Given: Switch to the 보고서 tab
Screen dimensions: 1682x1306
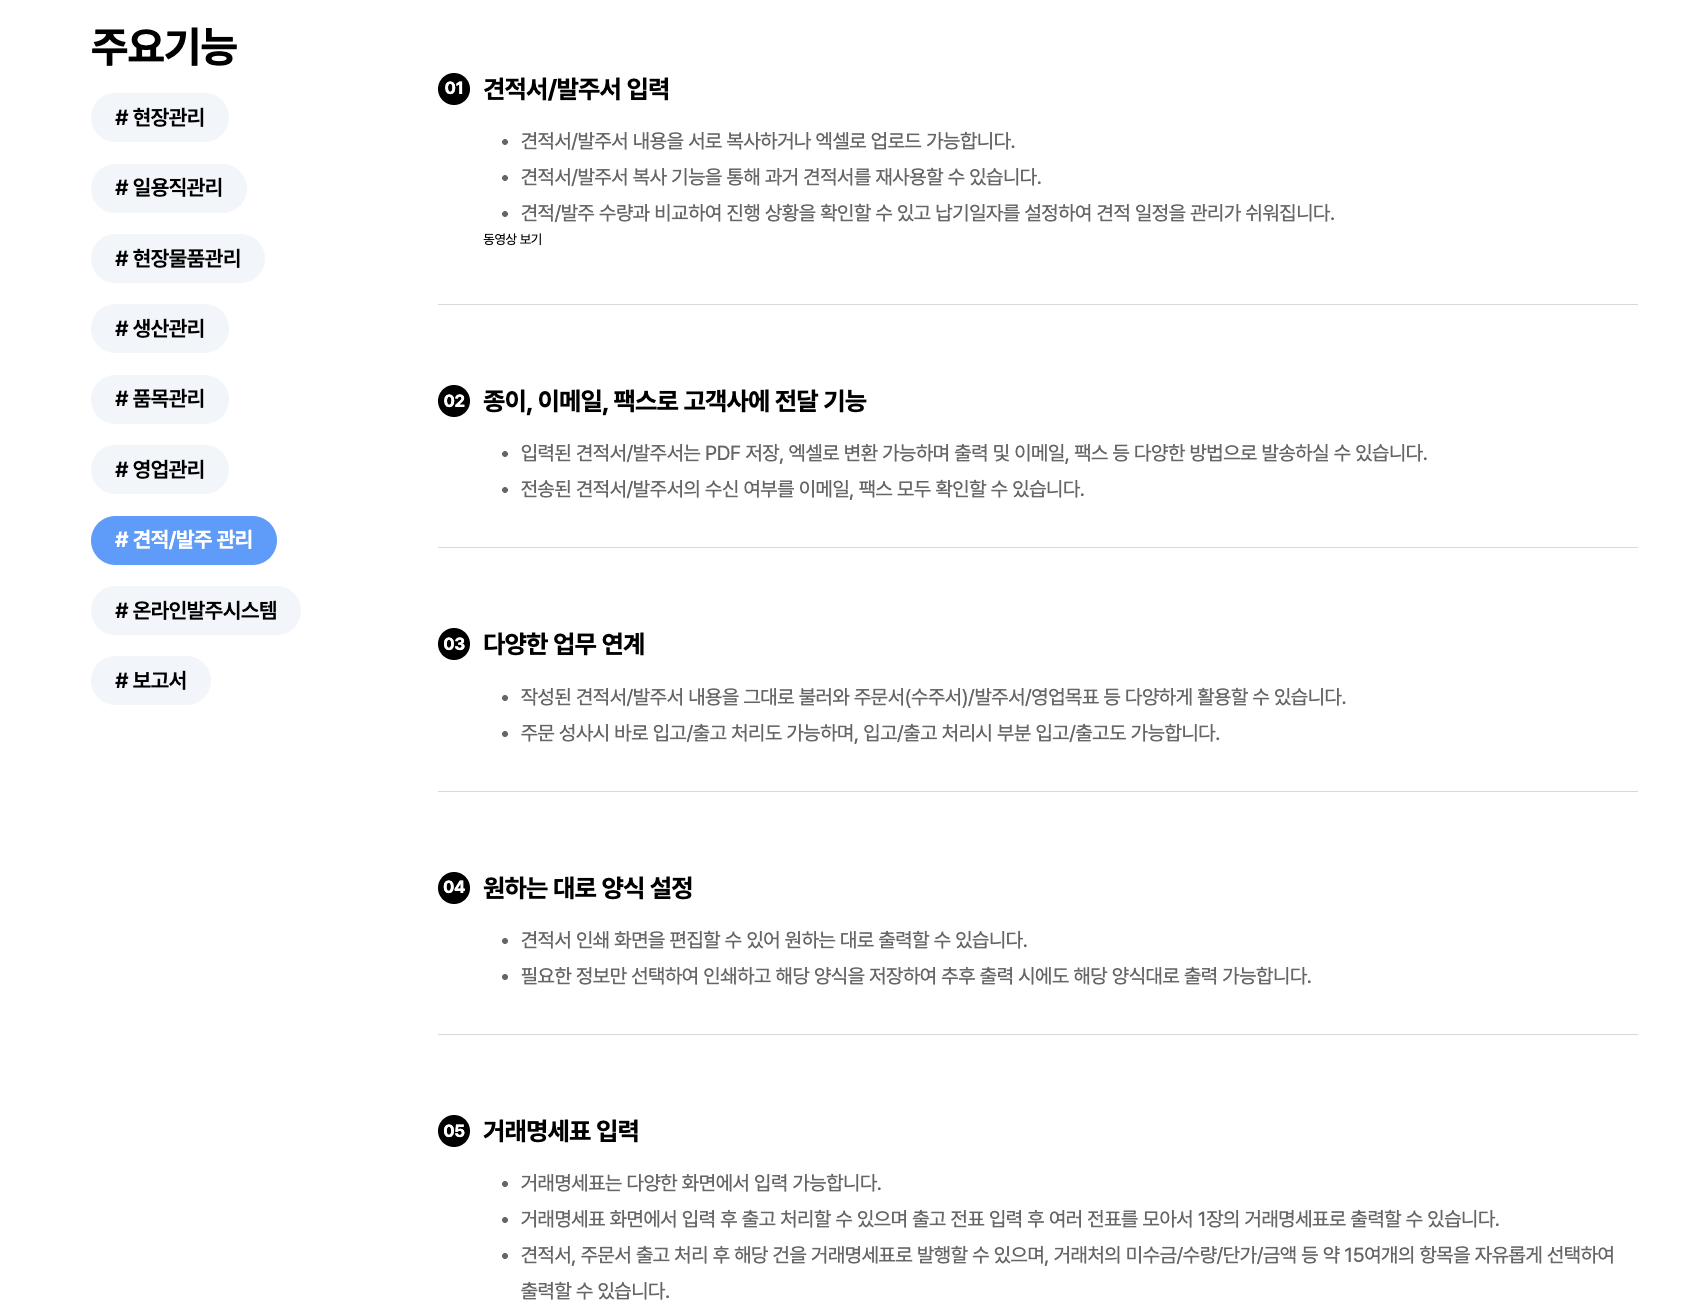Looking at the screenshot, I should (x=151, y=680).
